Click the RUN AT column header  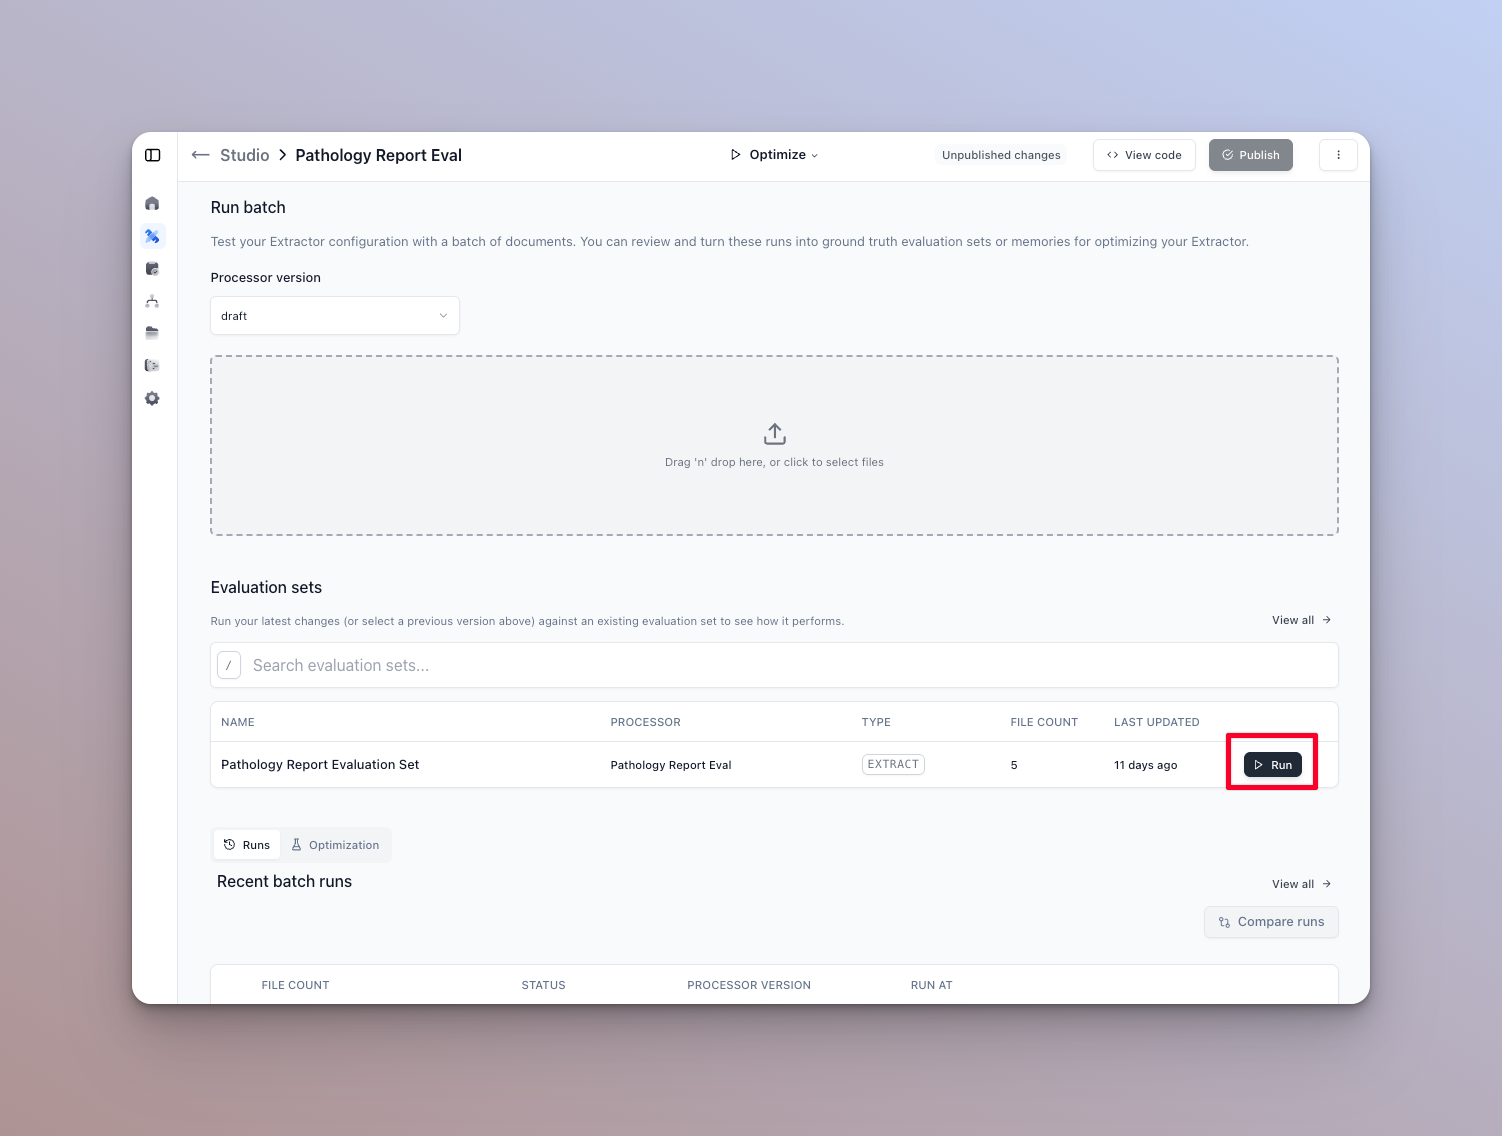pos(931,985)
